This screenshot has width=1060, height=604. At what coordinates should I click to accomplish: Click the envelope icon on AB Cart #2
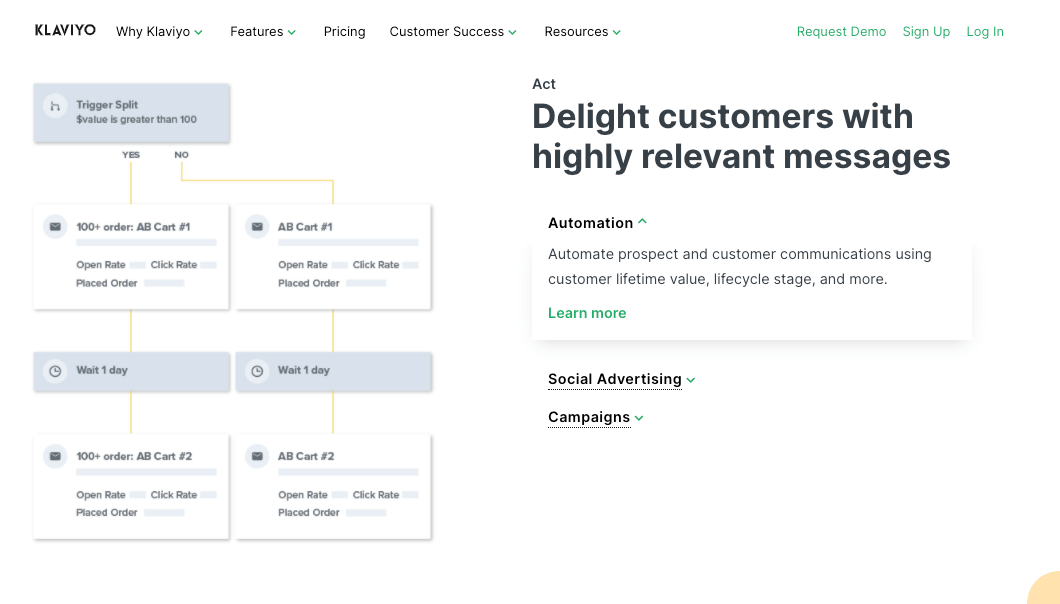[257, 456]
